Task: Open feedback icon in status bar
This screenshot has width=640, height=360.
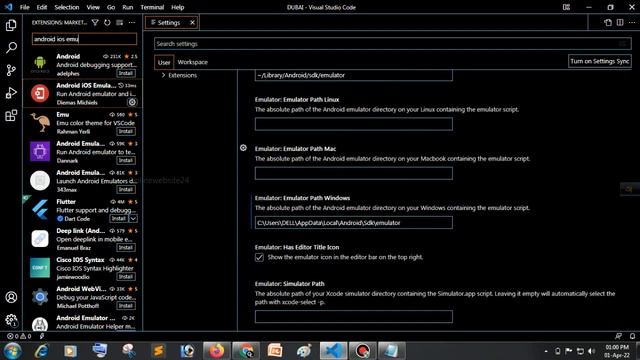Action: pos(618,336)
